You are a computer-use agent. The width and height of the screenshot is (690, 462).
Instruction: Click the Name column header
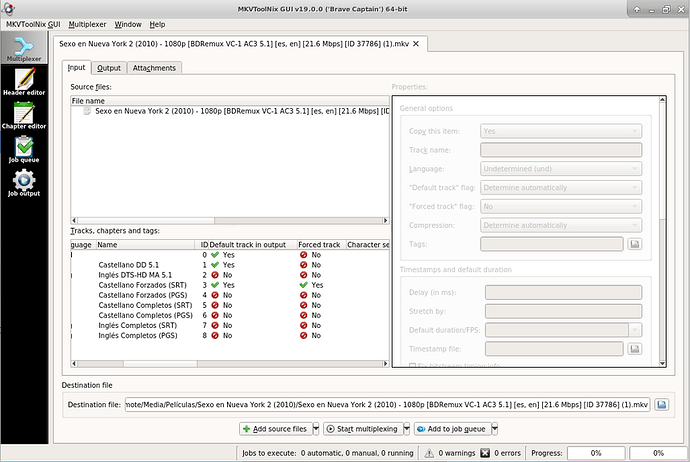tap(145, 245)
